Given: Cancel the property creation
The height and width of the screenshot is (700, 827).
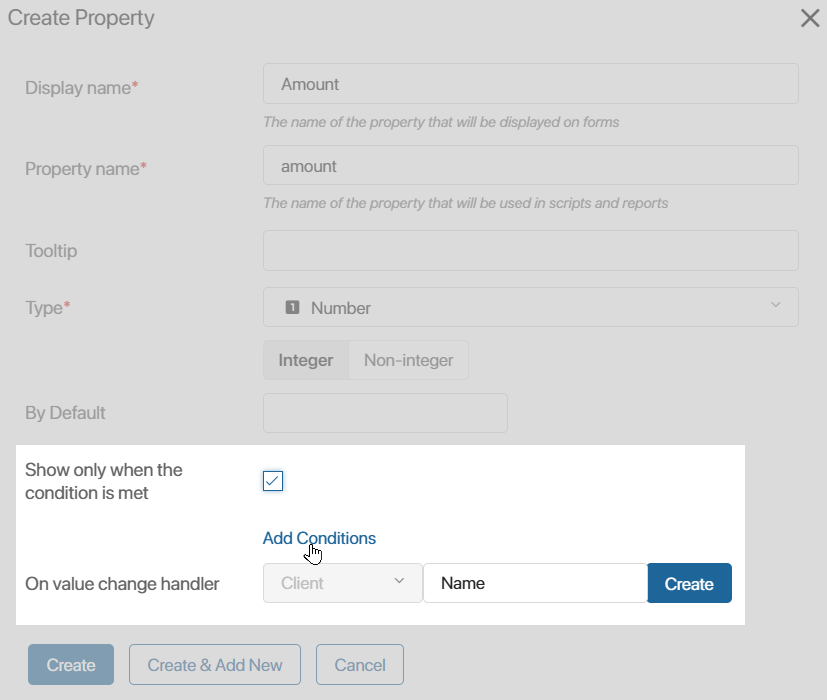Looking at the screenshot, I should click(x=360, y=665).
